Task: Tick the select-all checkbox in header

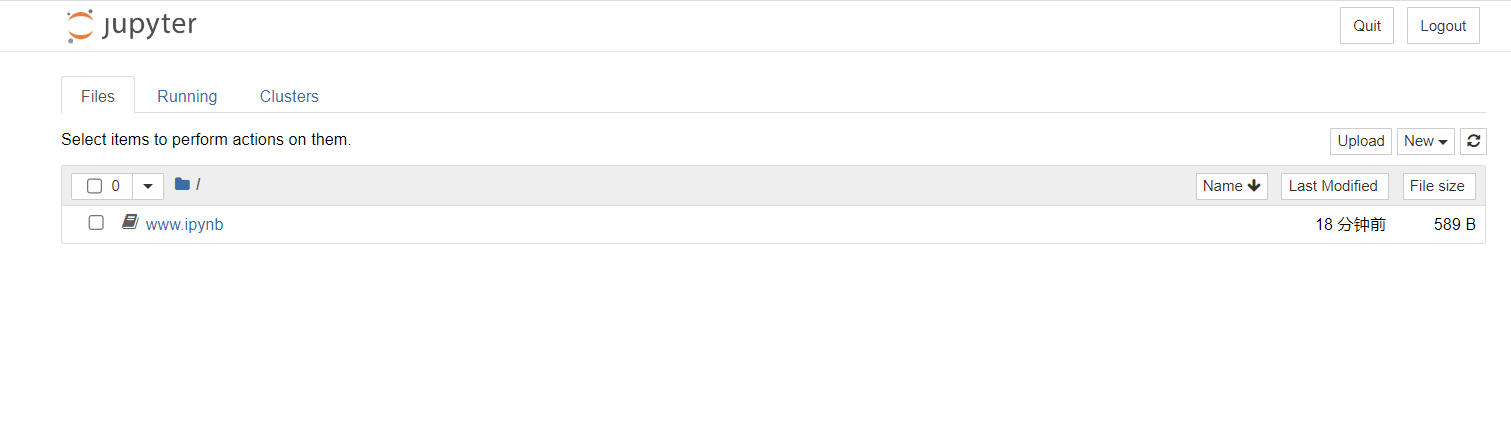Action: click(94, 186)
